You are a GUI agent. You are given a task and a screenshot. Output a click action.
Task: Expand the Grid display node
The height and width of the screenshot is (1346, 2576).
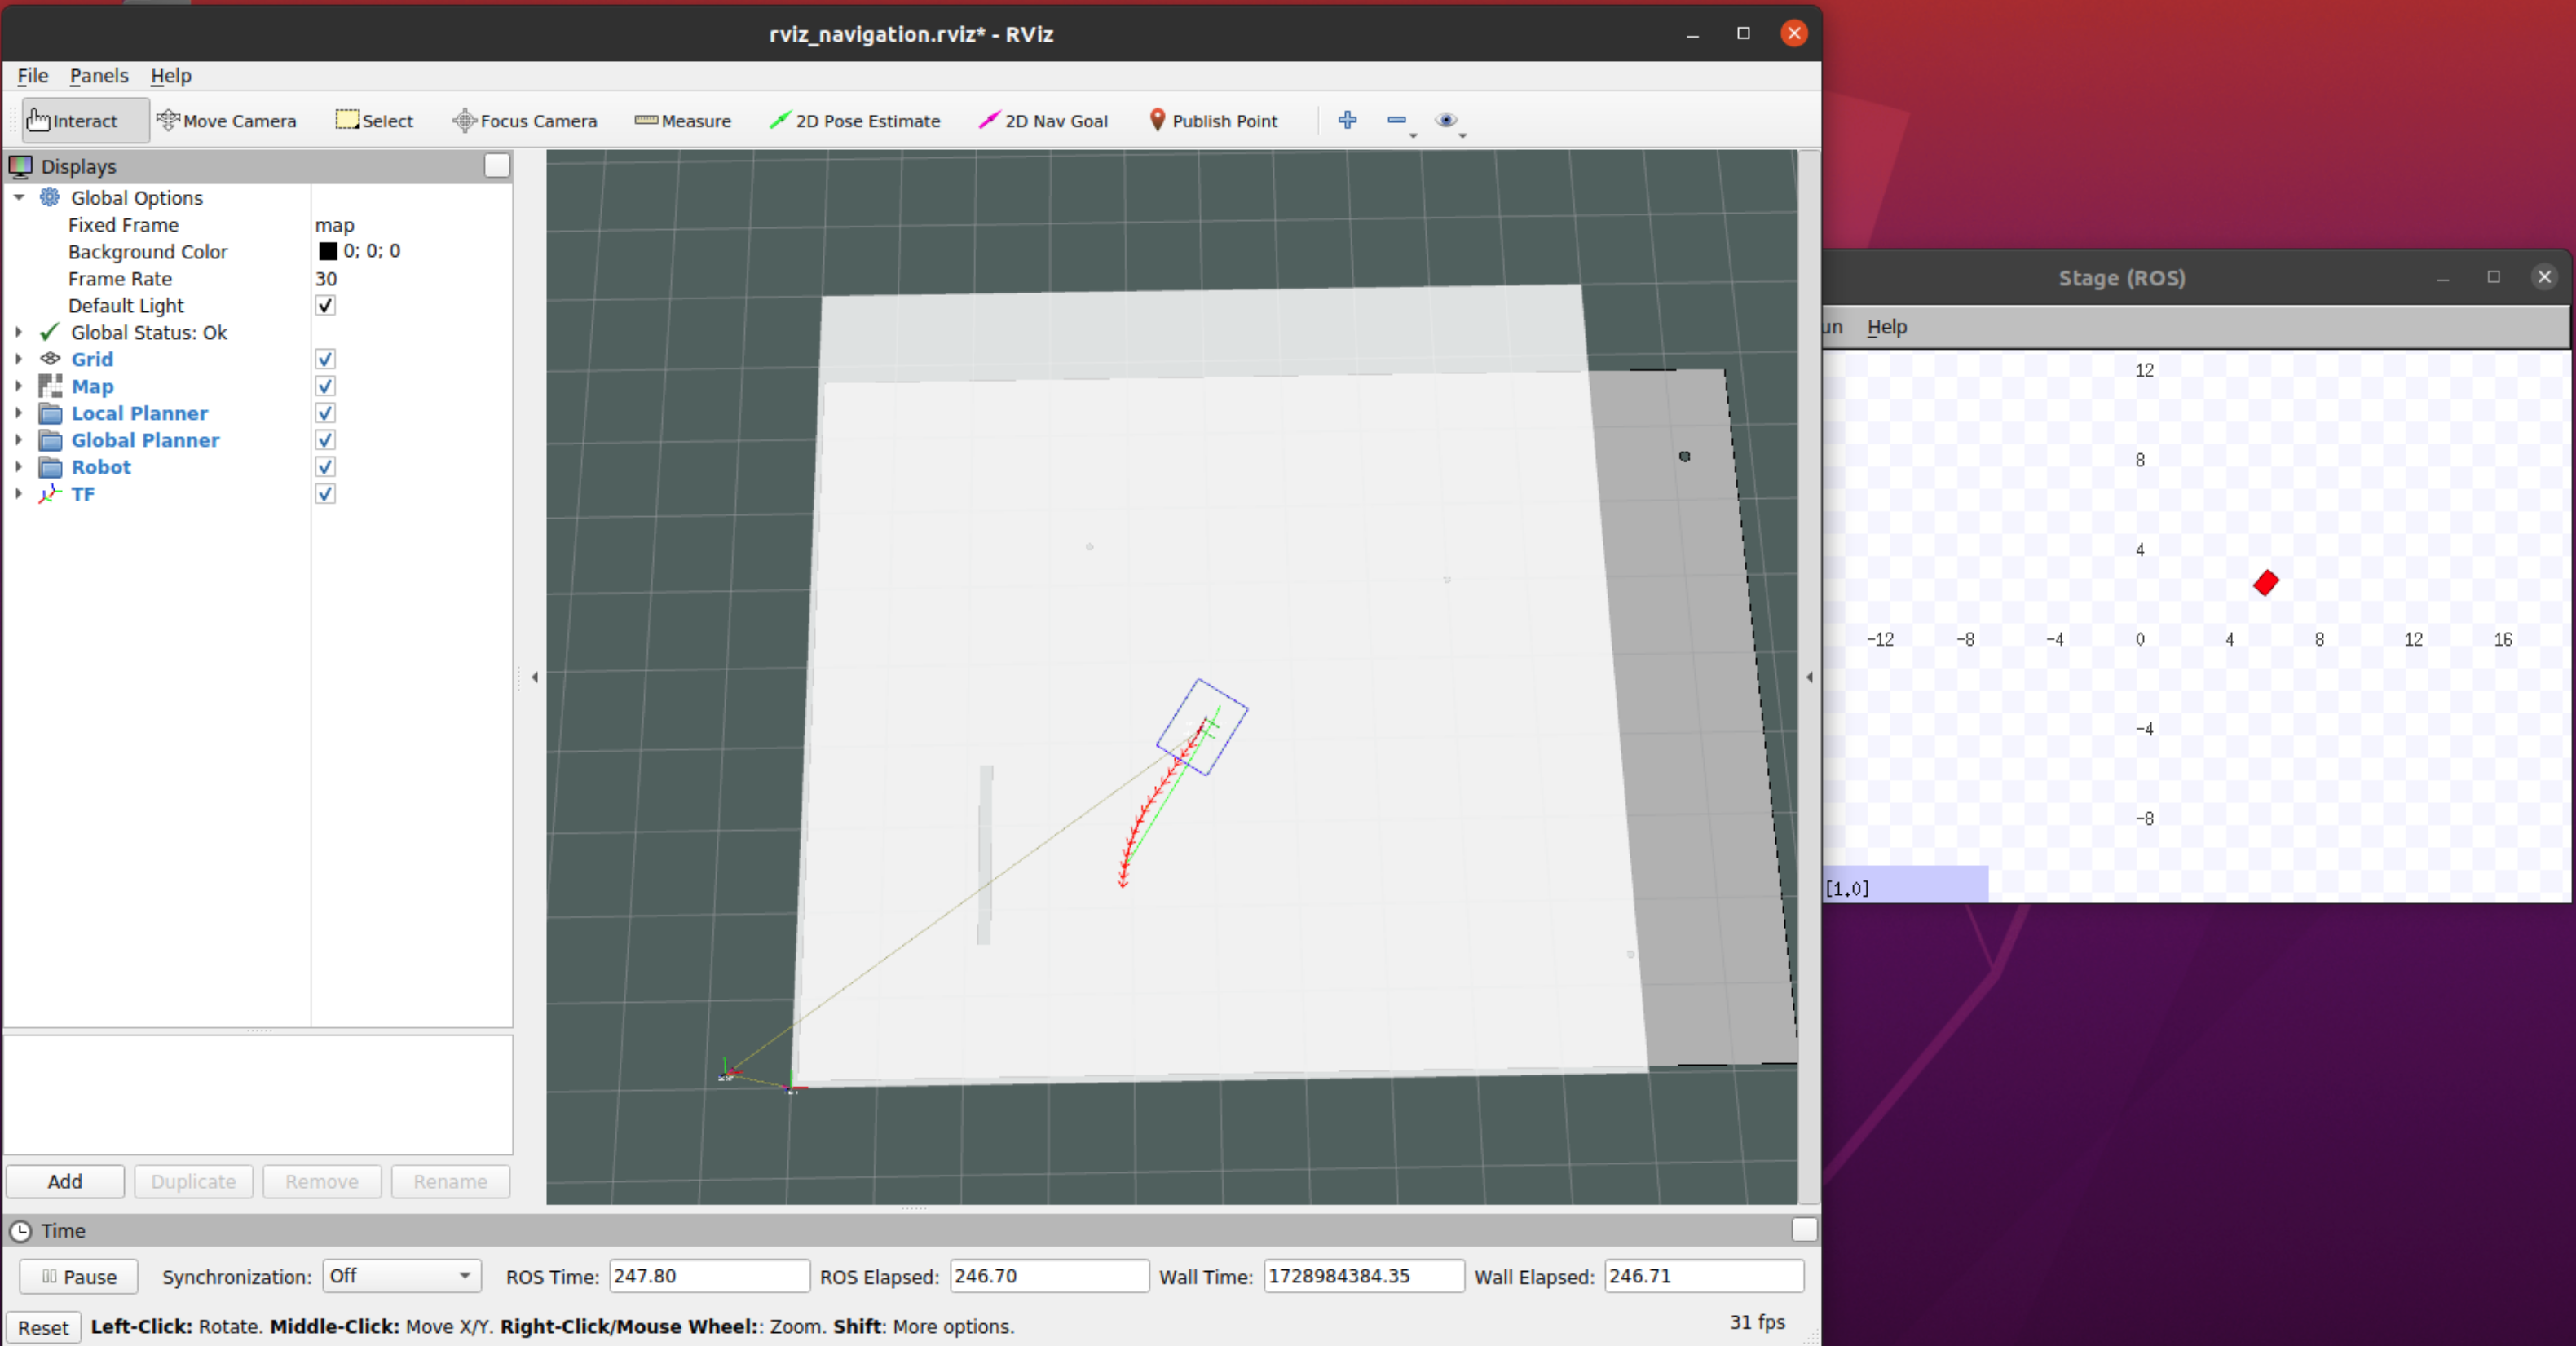(x=19, y=359)
